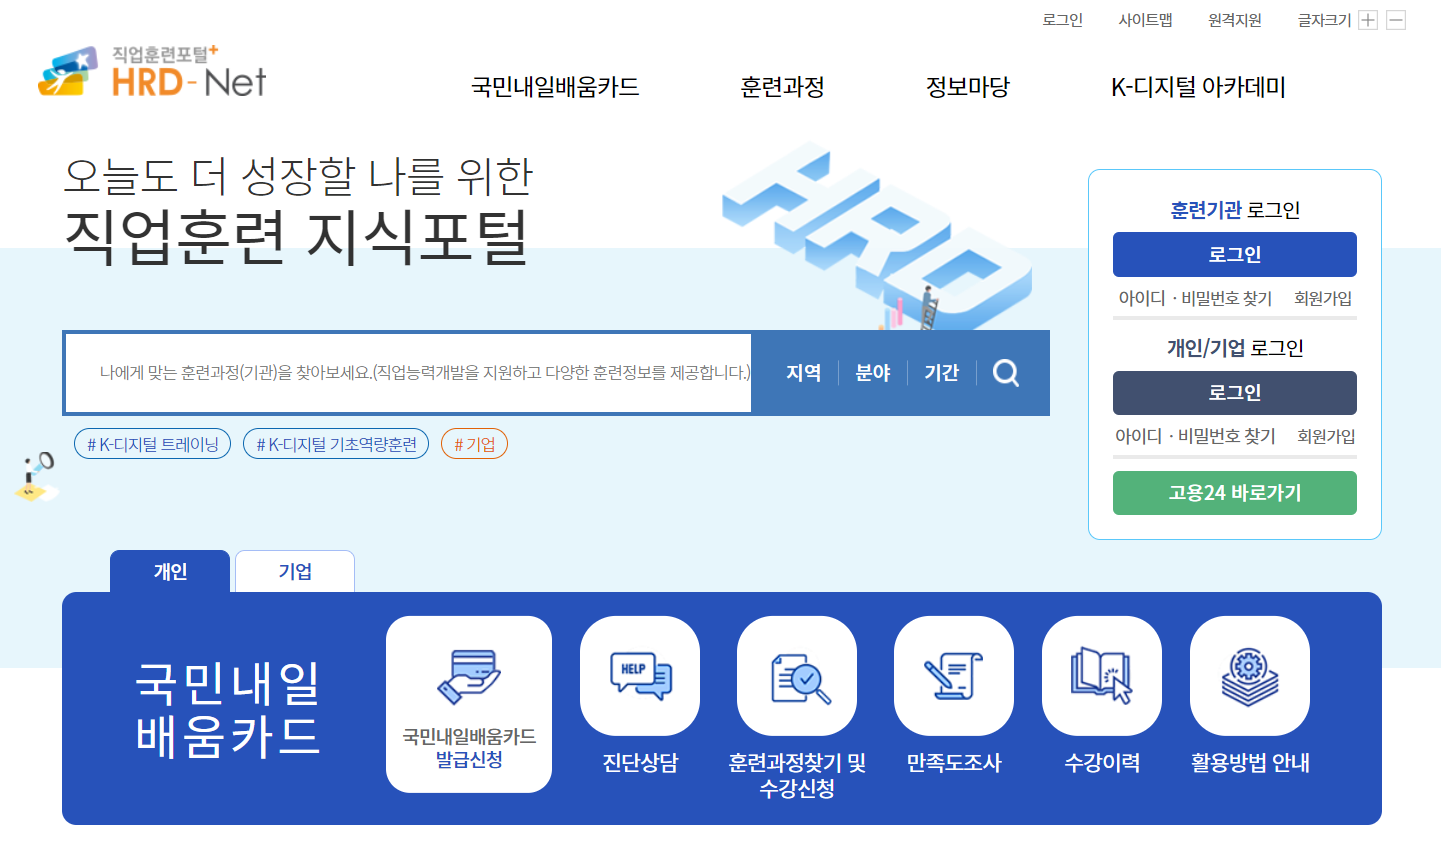Image resolution: width=1441 pixels, height=858 pixels.
Task: Click the HRD-Net logo
Action: (x=152, y=72)
